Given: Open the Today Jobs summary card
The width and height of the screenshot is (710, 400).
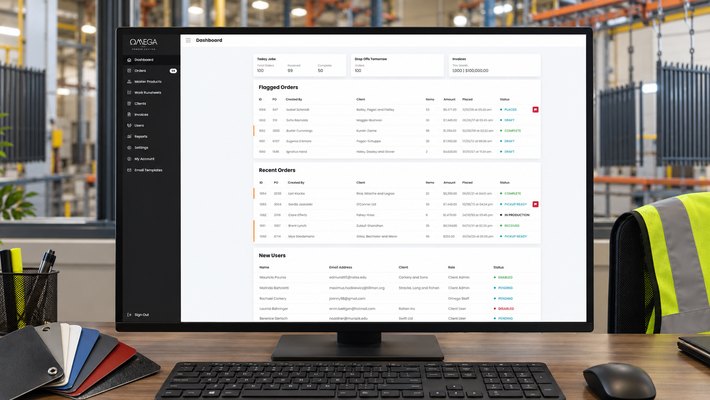Looking at the screenshot, I should [299, 66].
